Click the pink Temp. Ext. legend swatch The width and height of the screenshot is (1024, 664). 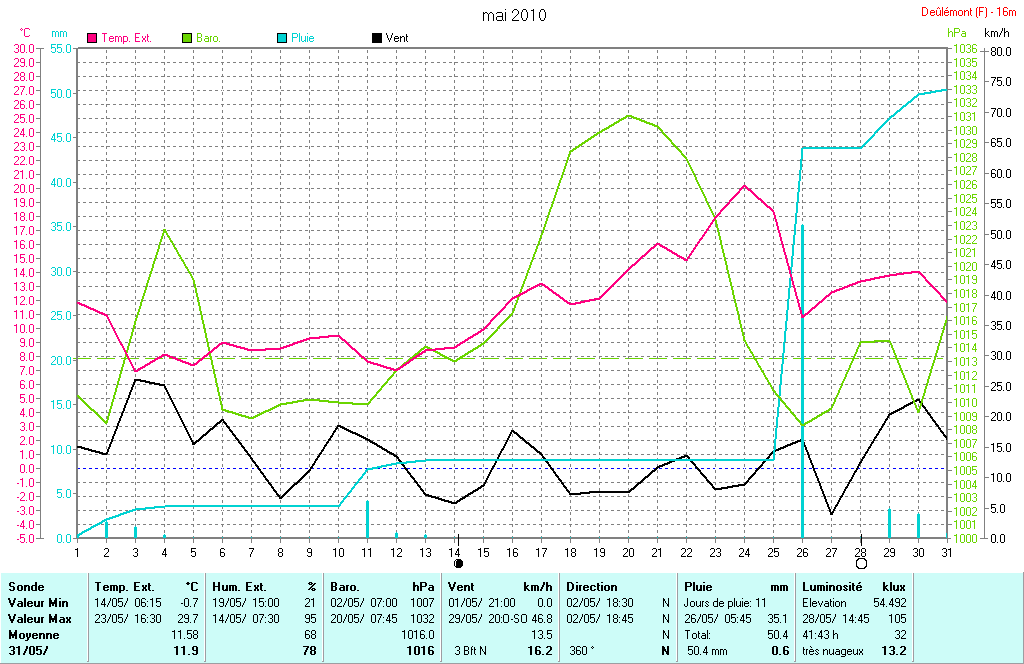(93, 38)
